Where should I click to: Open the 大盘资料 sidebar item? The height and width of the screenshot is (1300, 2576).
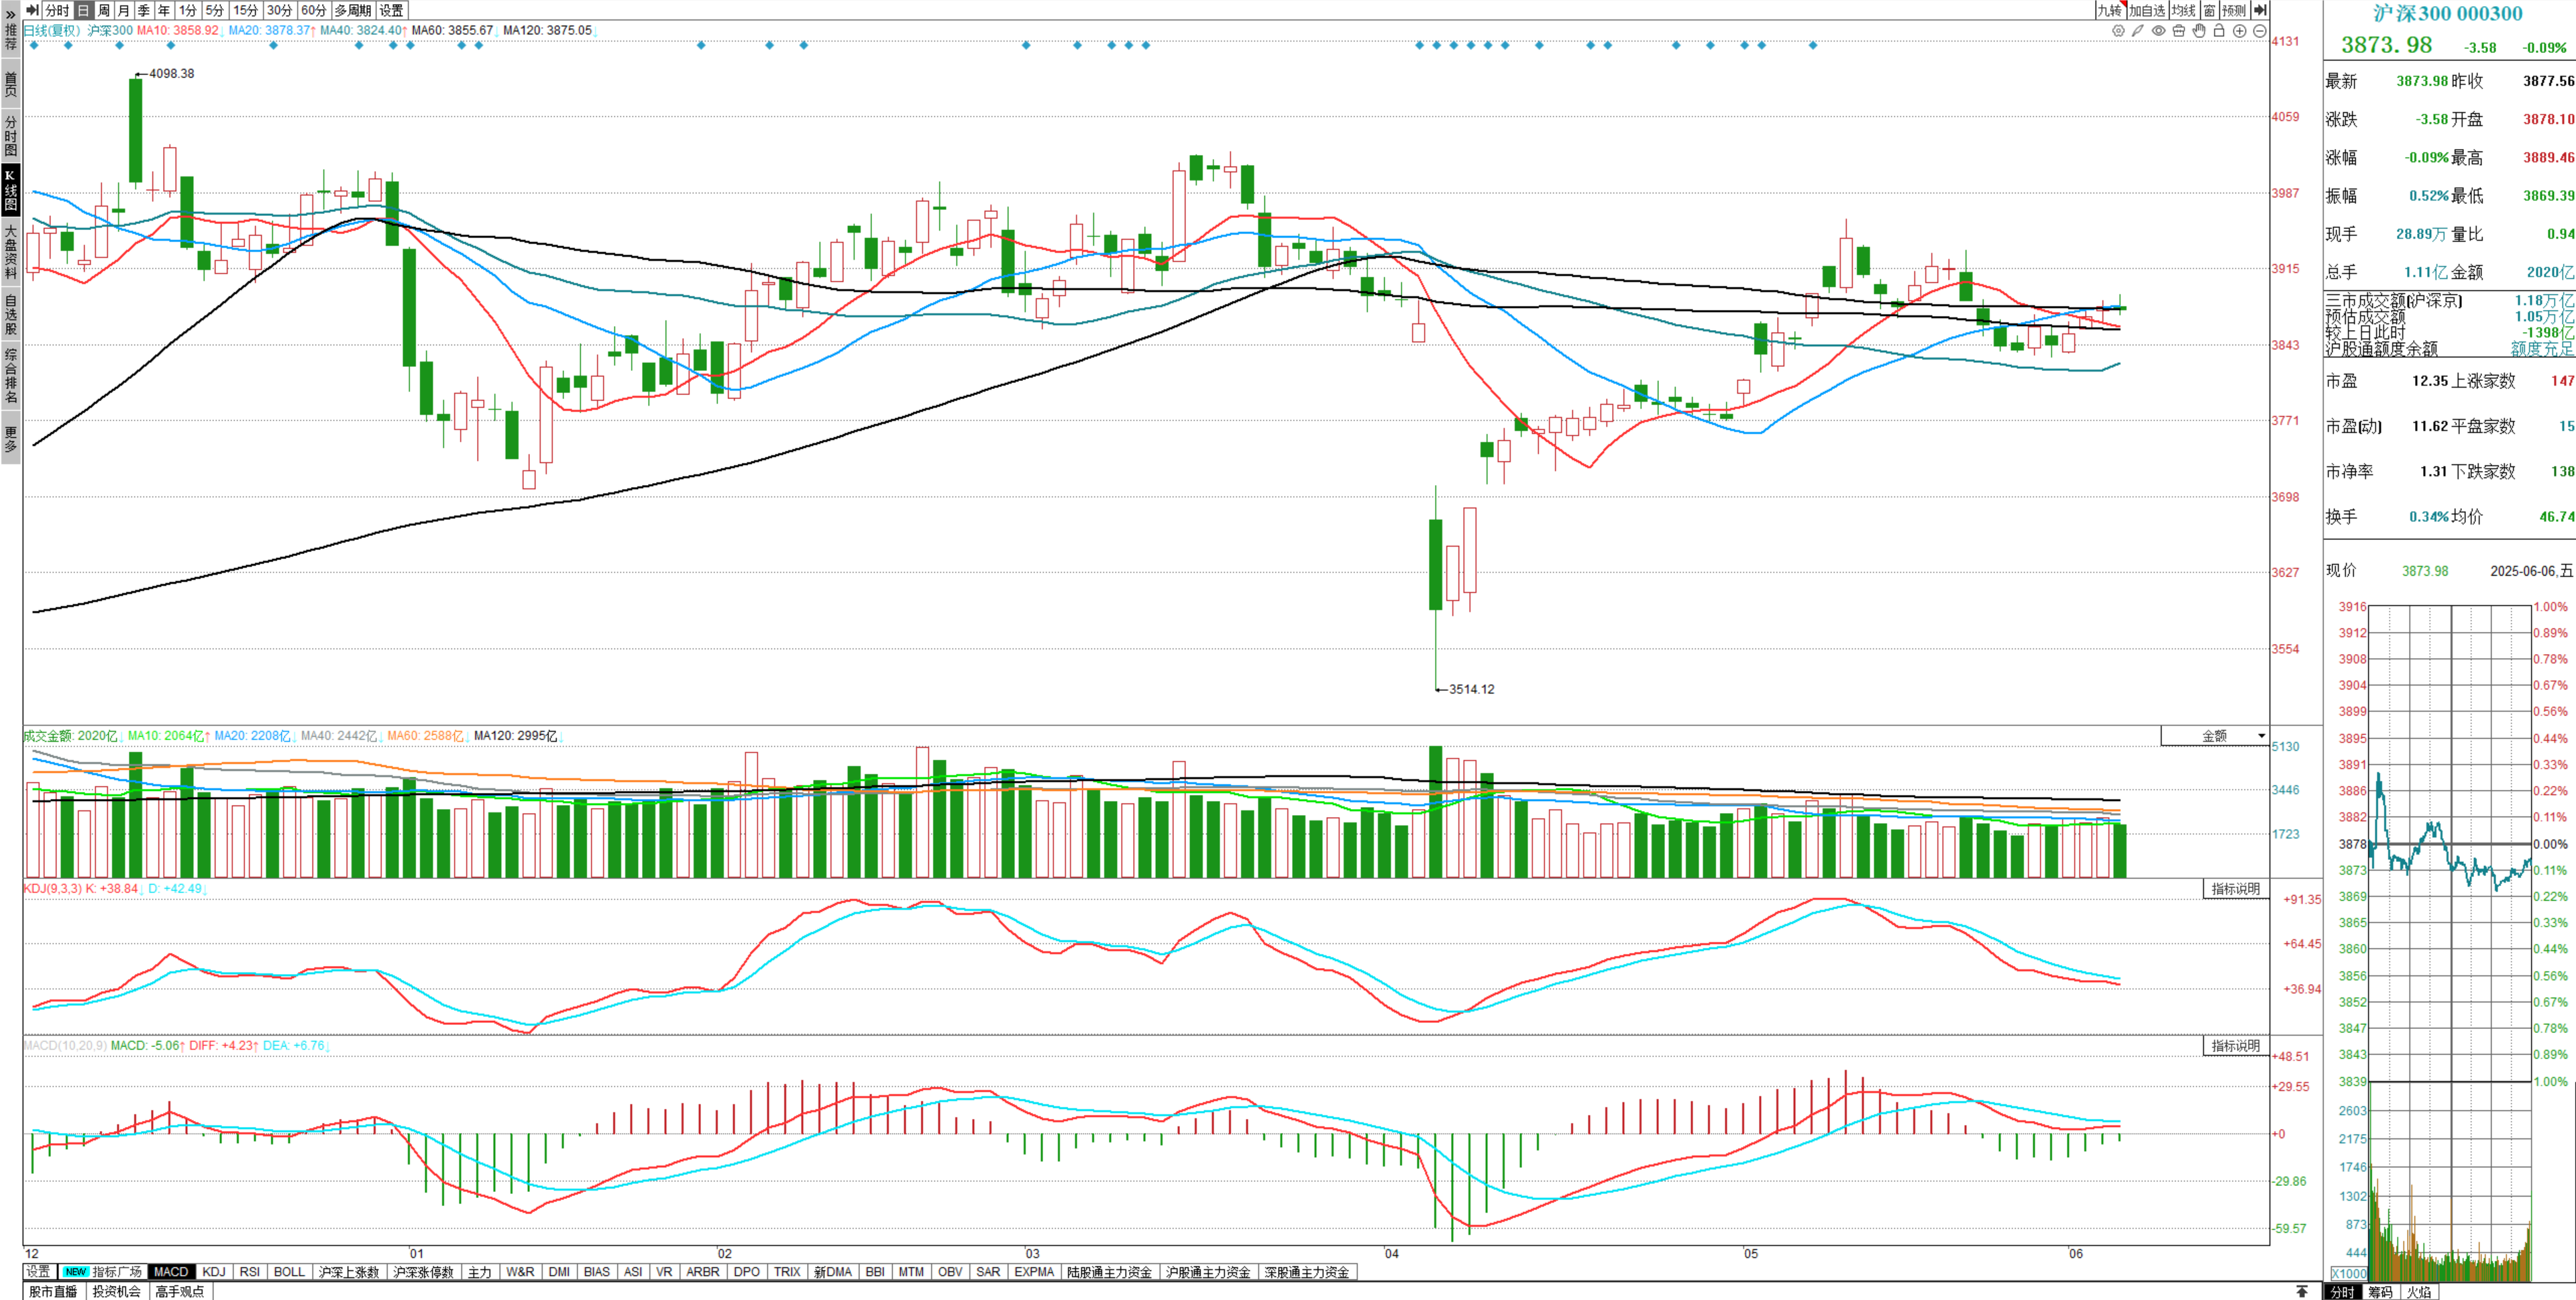10,251
